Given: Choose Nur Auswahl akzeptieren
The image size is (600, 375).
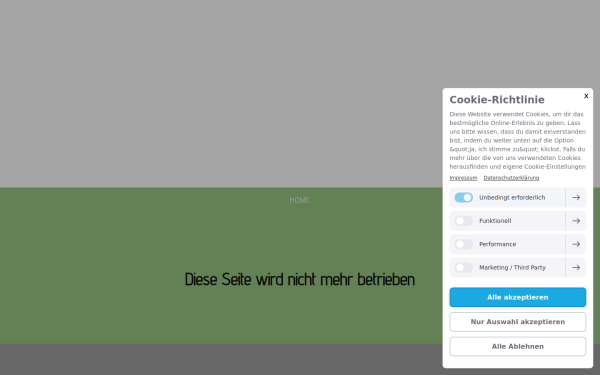Looking at the screenshot, I should (x=517, y=322).
